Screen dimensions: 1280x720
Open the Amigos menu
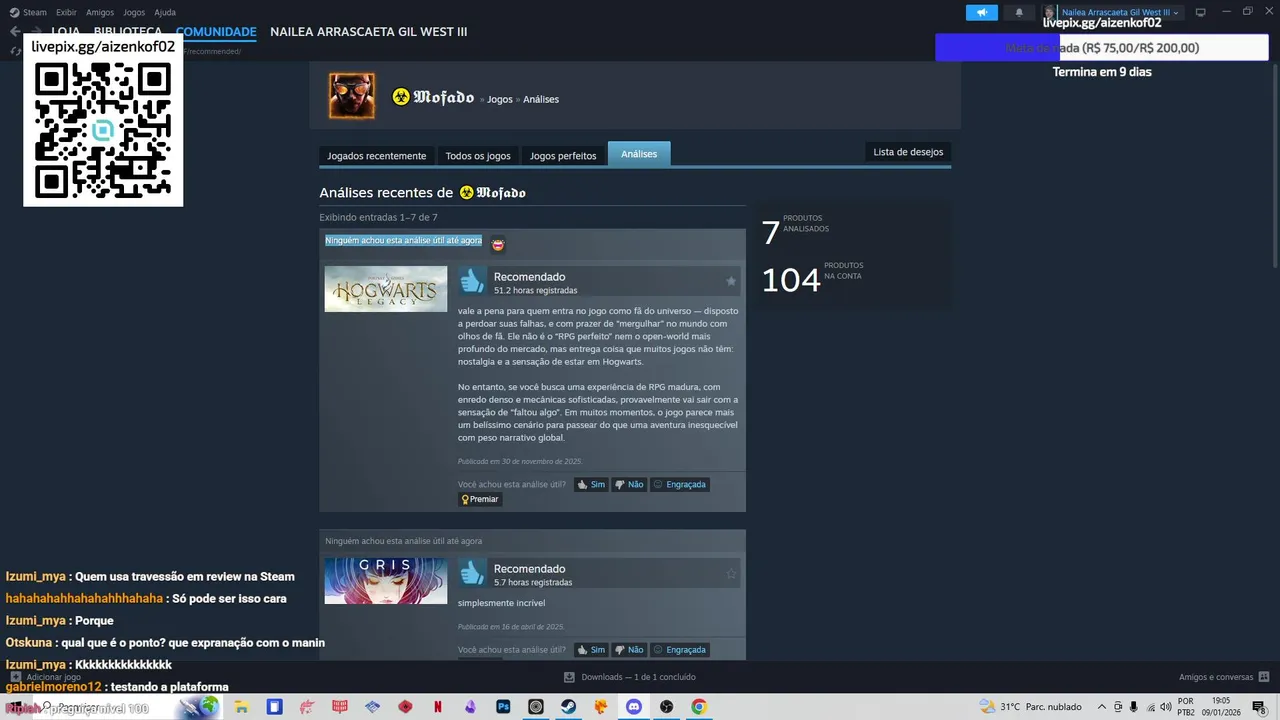point(100,12)
